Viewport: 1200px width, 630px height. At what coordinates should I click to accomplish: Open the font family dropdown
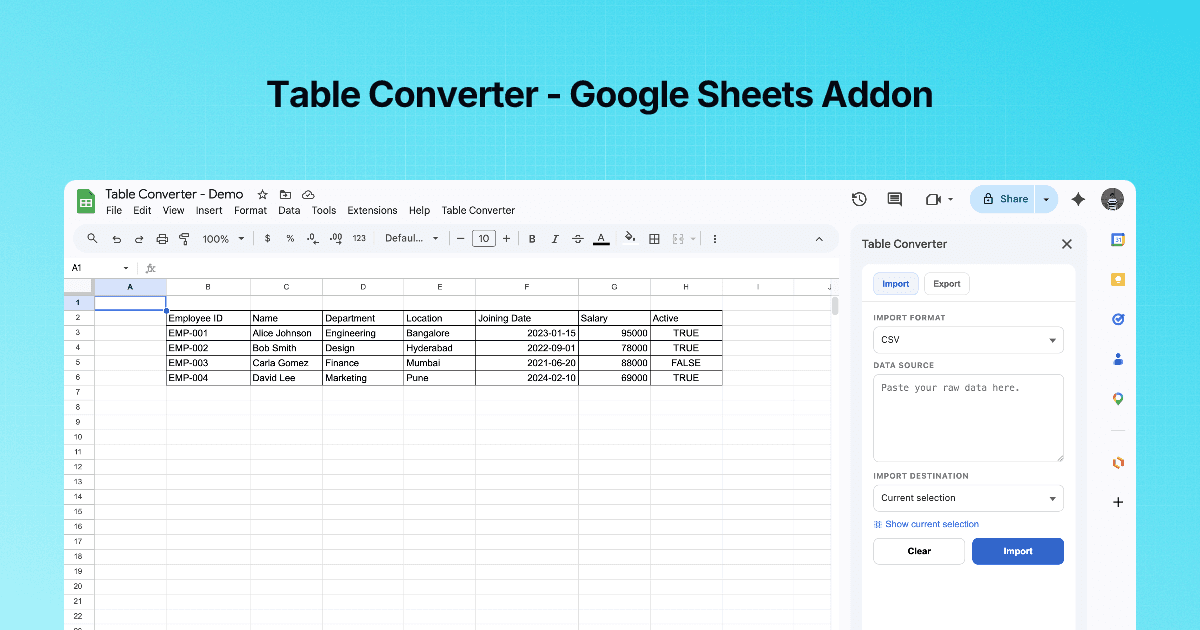411,239
